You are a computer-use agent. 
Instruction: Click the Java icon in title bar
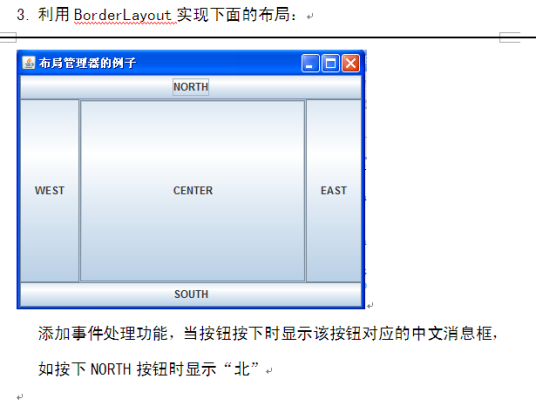(x=29, y=63)
